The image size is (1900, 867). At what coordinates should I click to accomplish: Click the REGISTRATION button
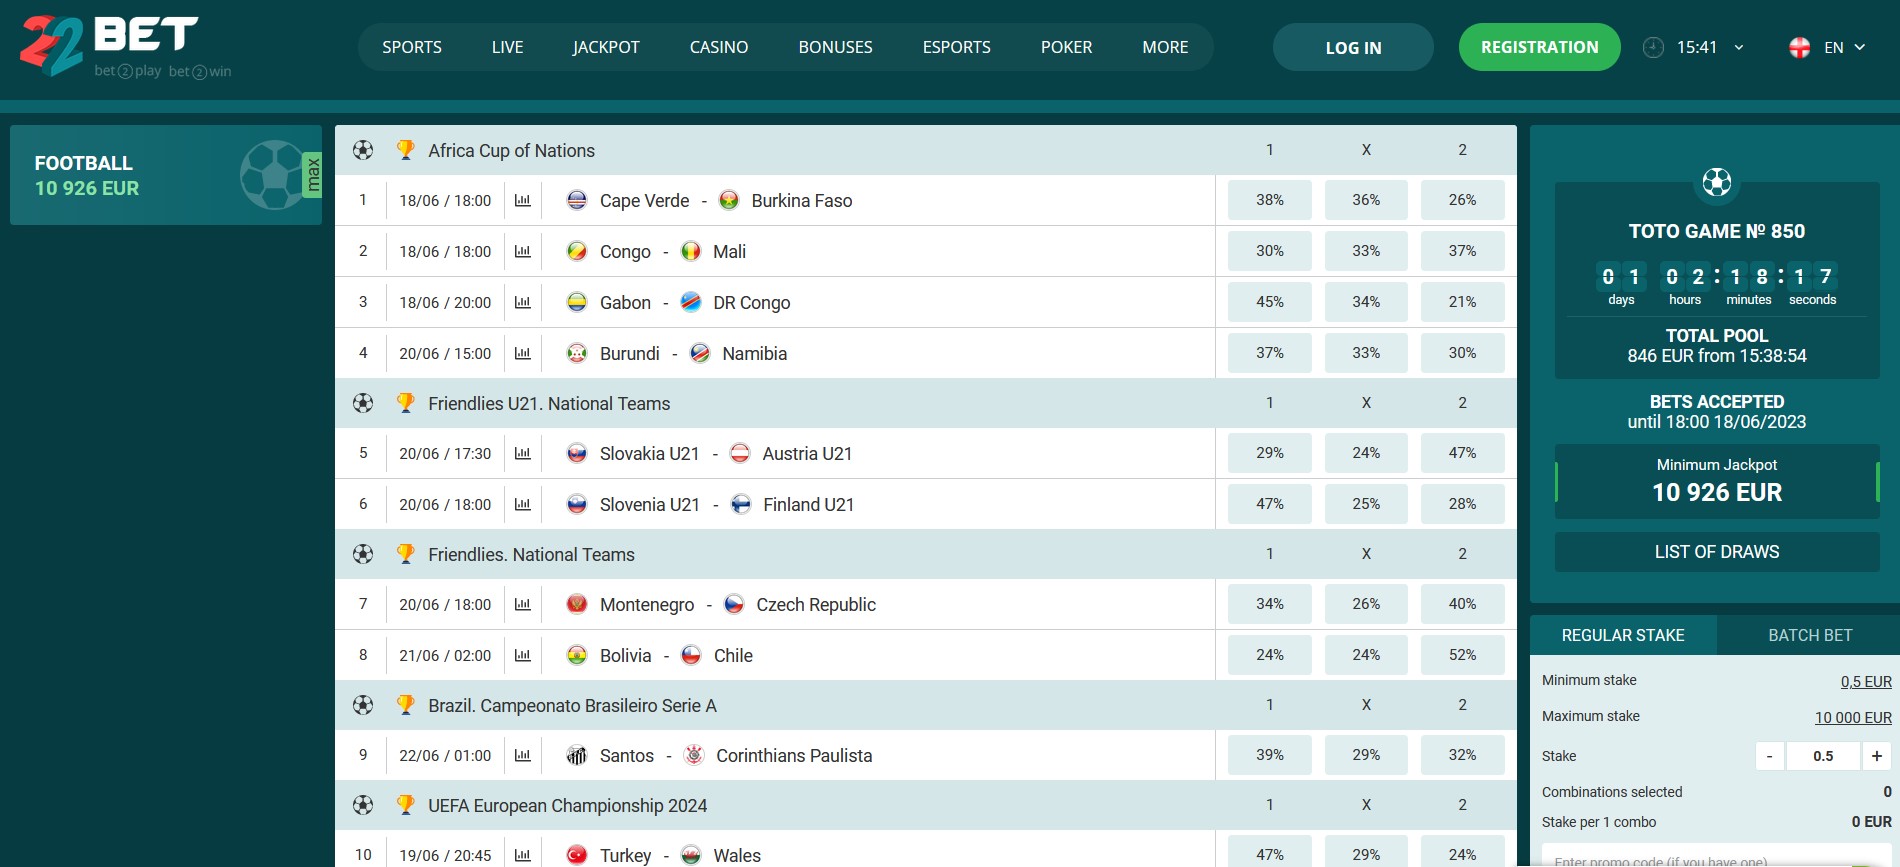[x=1539, y=47]
